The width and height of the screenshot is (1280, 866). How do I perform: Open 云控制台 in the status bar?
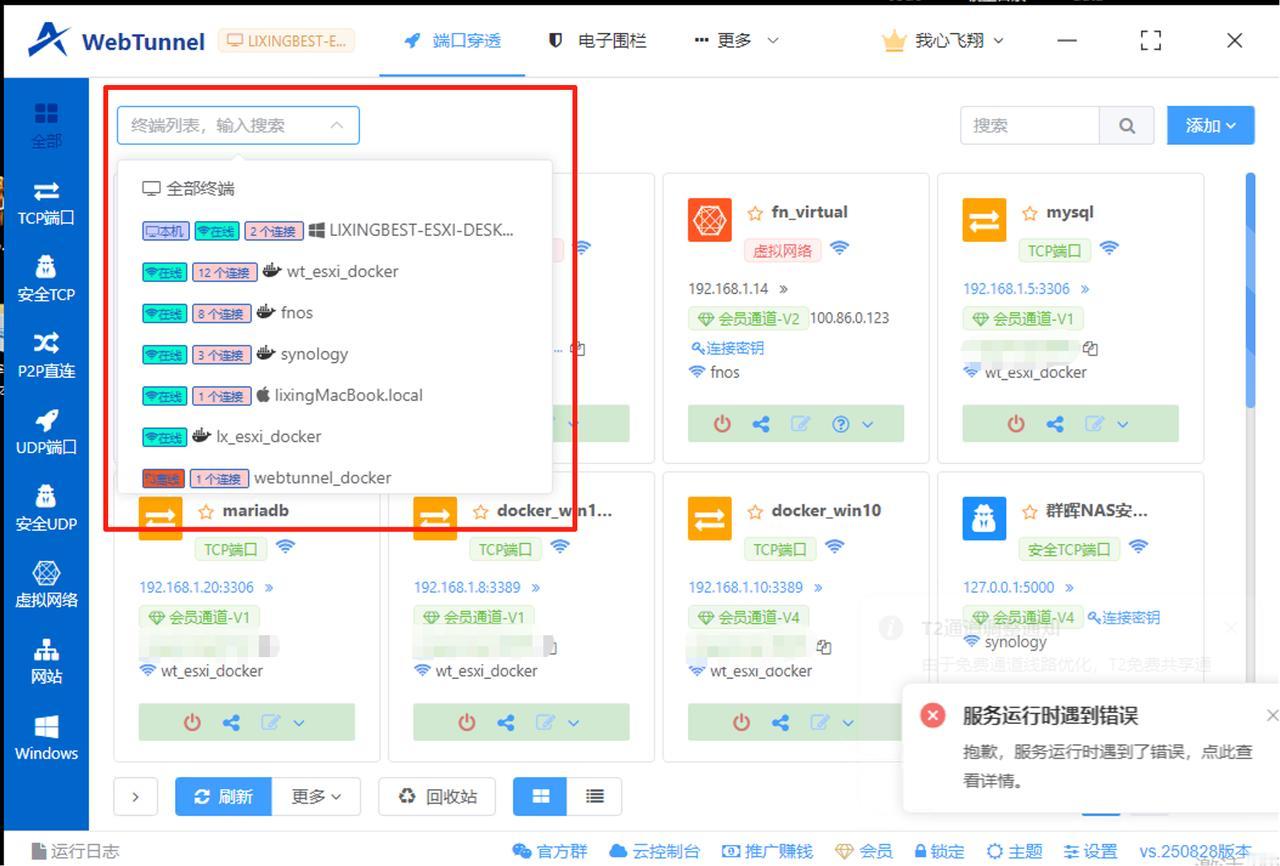[x=655, y=851]
